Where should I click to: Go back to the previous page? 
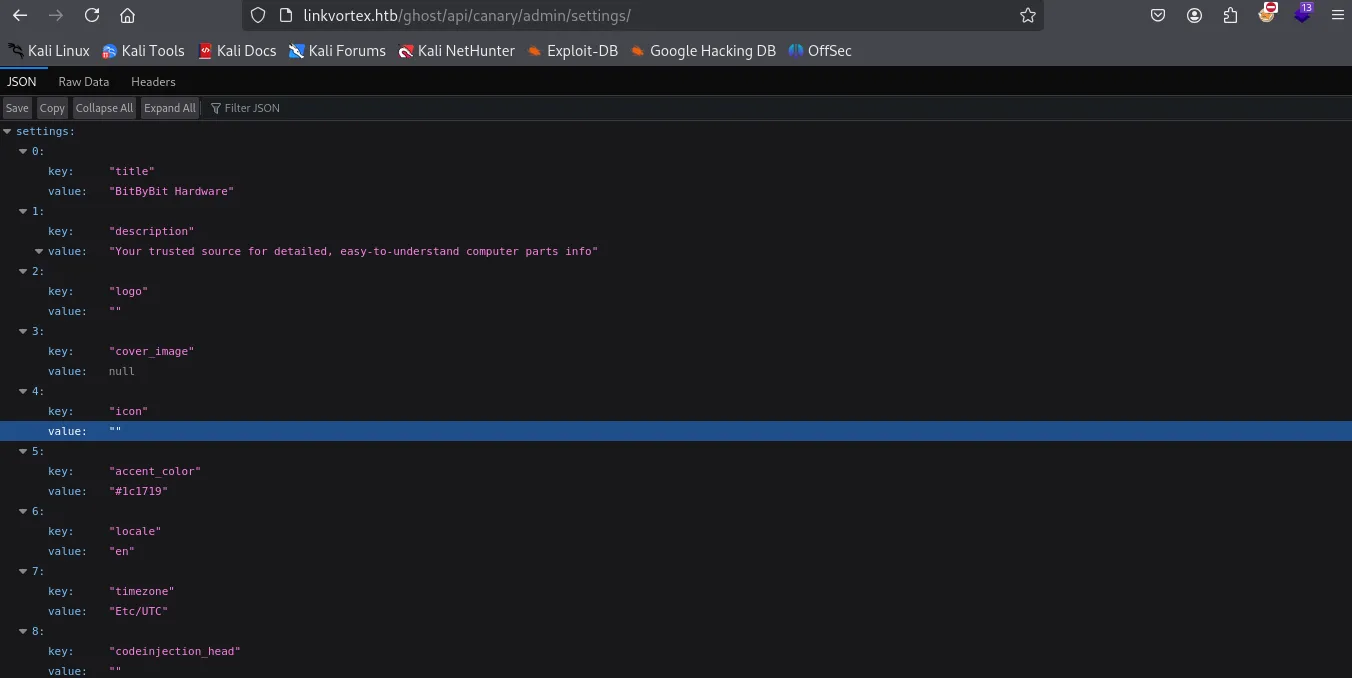click(x=20, y=15)
